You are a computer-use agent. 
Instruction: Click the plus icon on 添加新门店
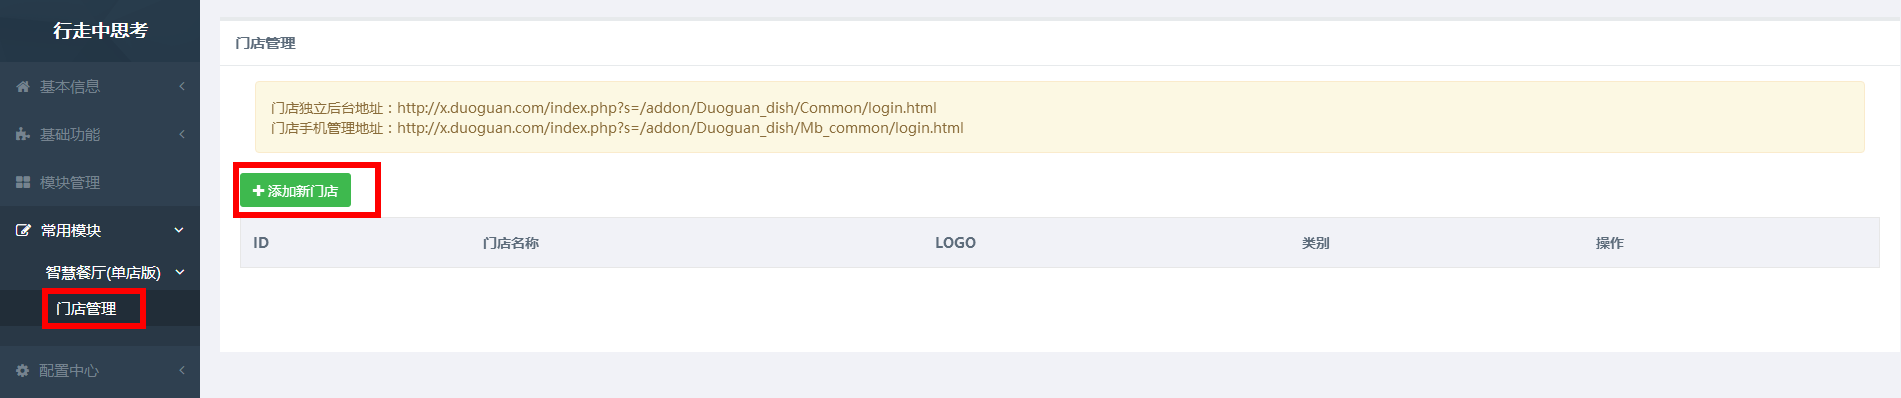[259, 191]
